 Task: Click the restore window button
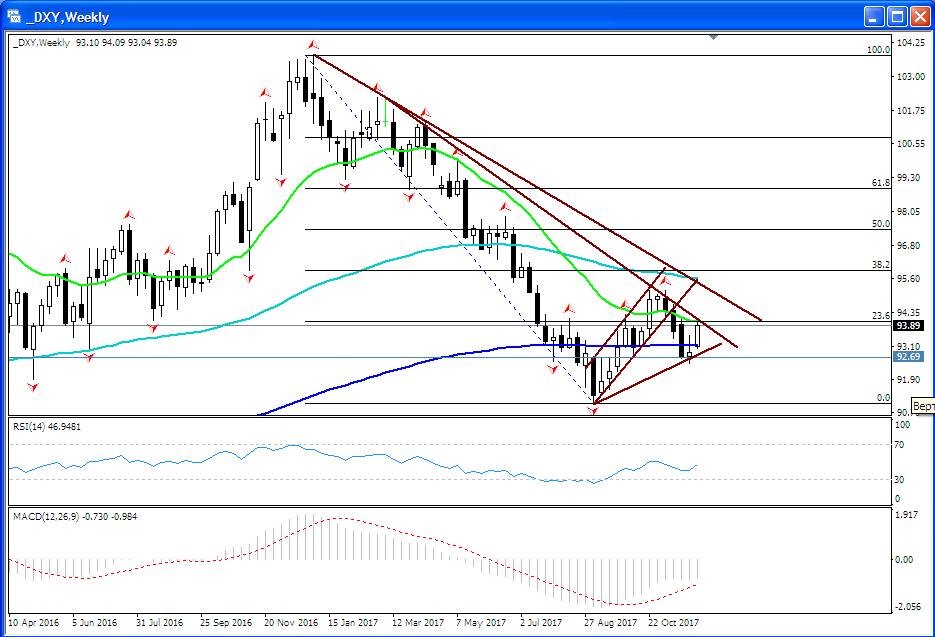point(898,17)
